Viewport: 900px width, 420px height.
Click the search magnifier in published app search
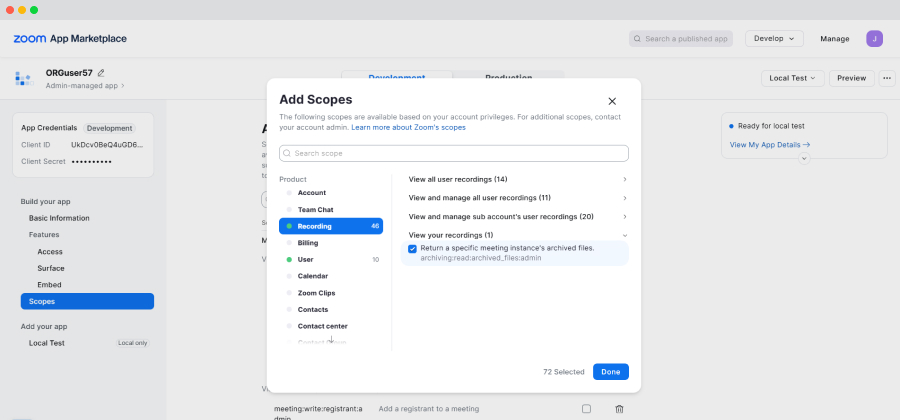(637, 39)
